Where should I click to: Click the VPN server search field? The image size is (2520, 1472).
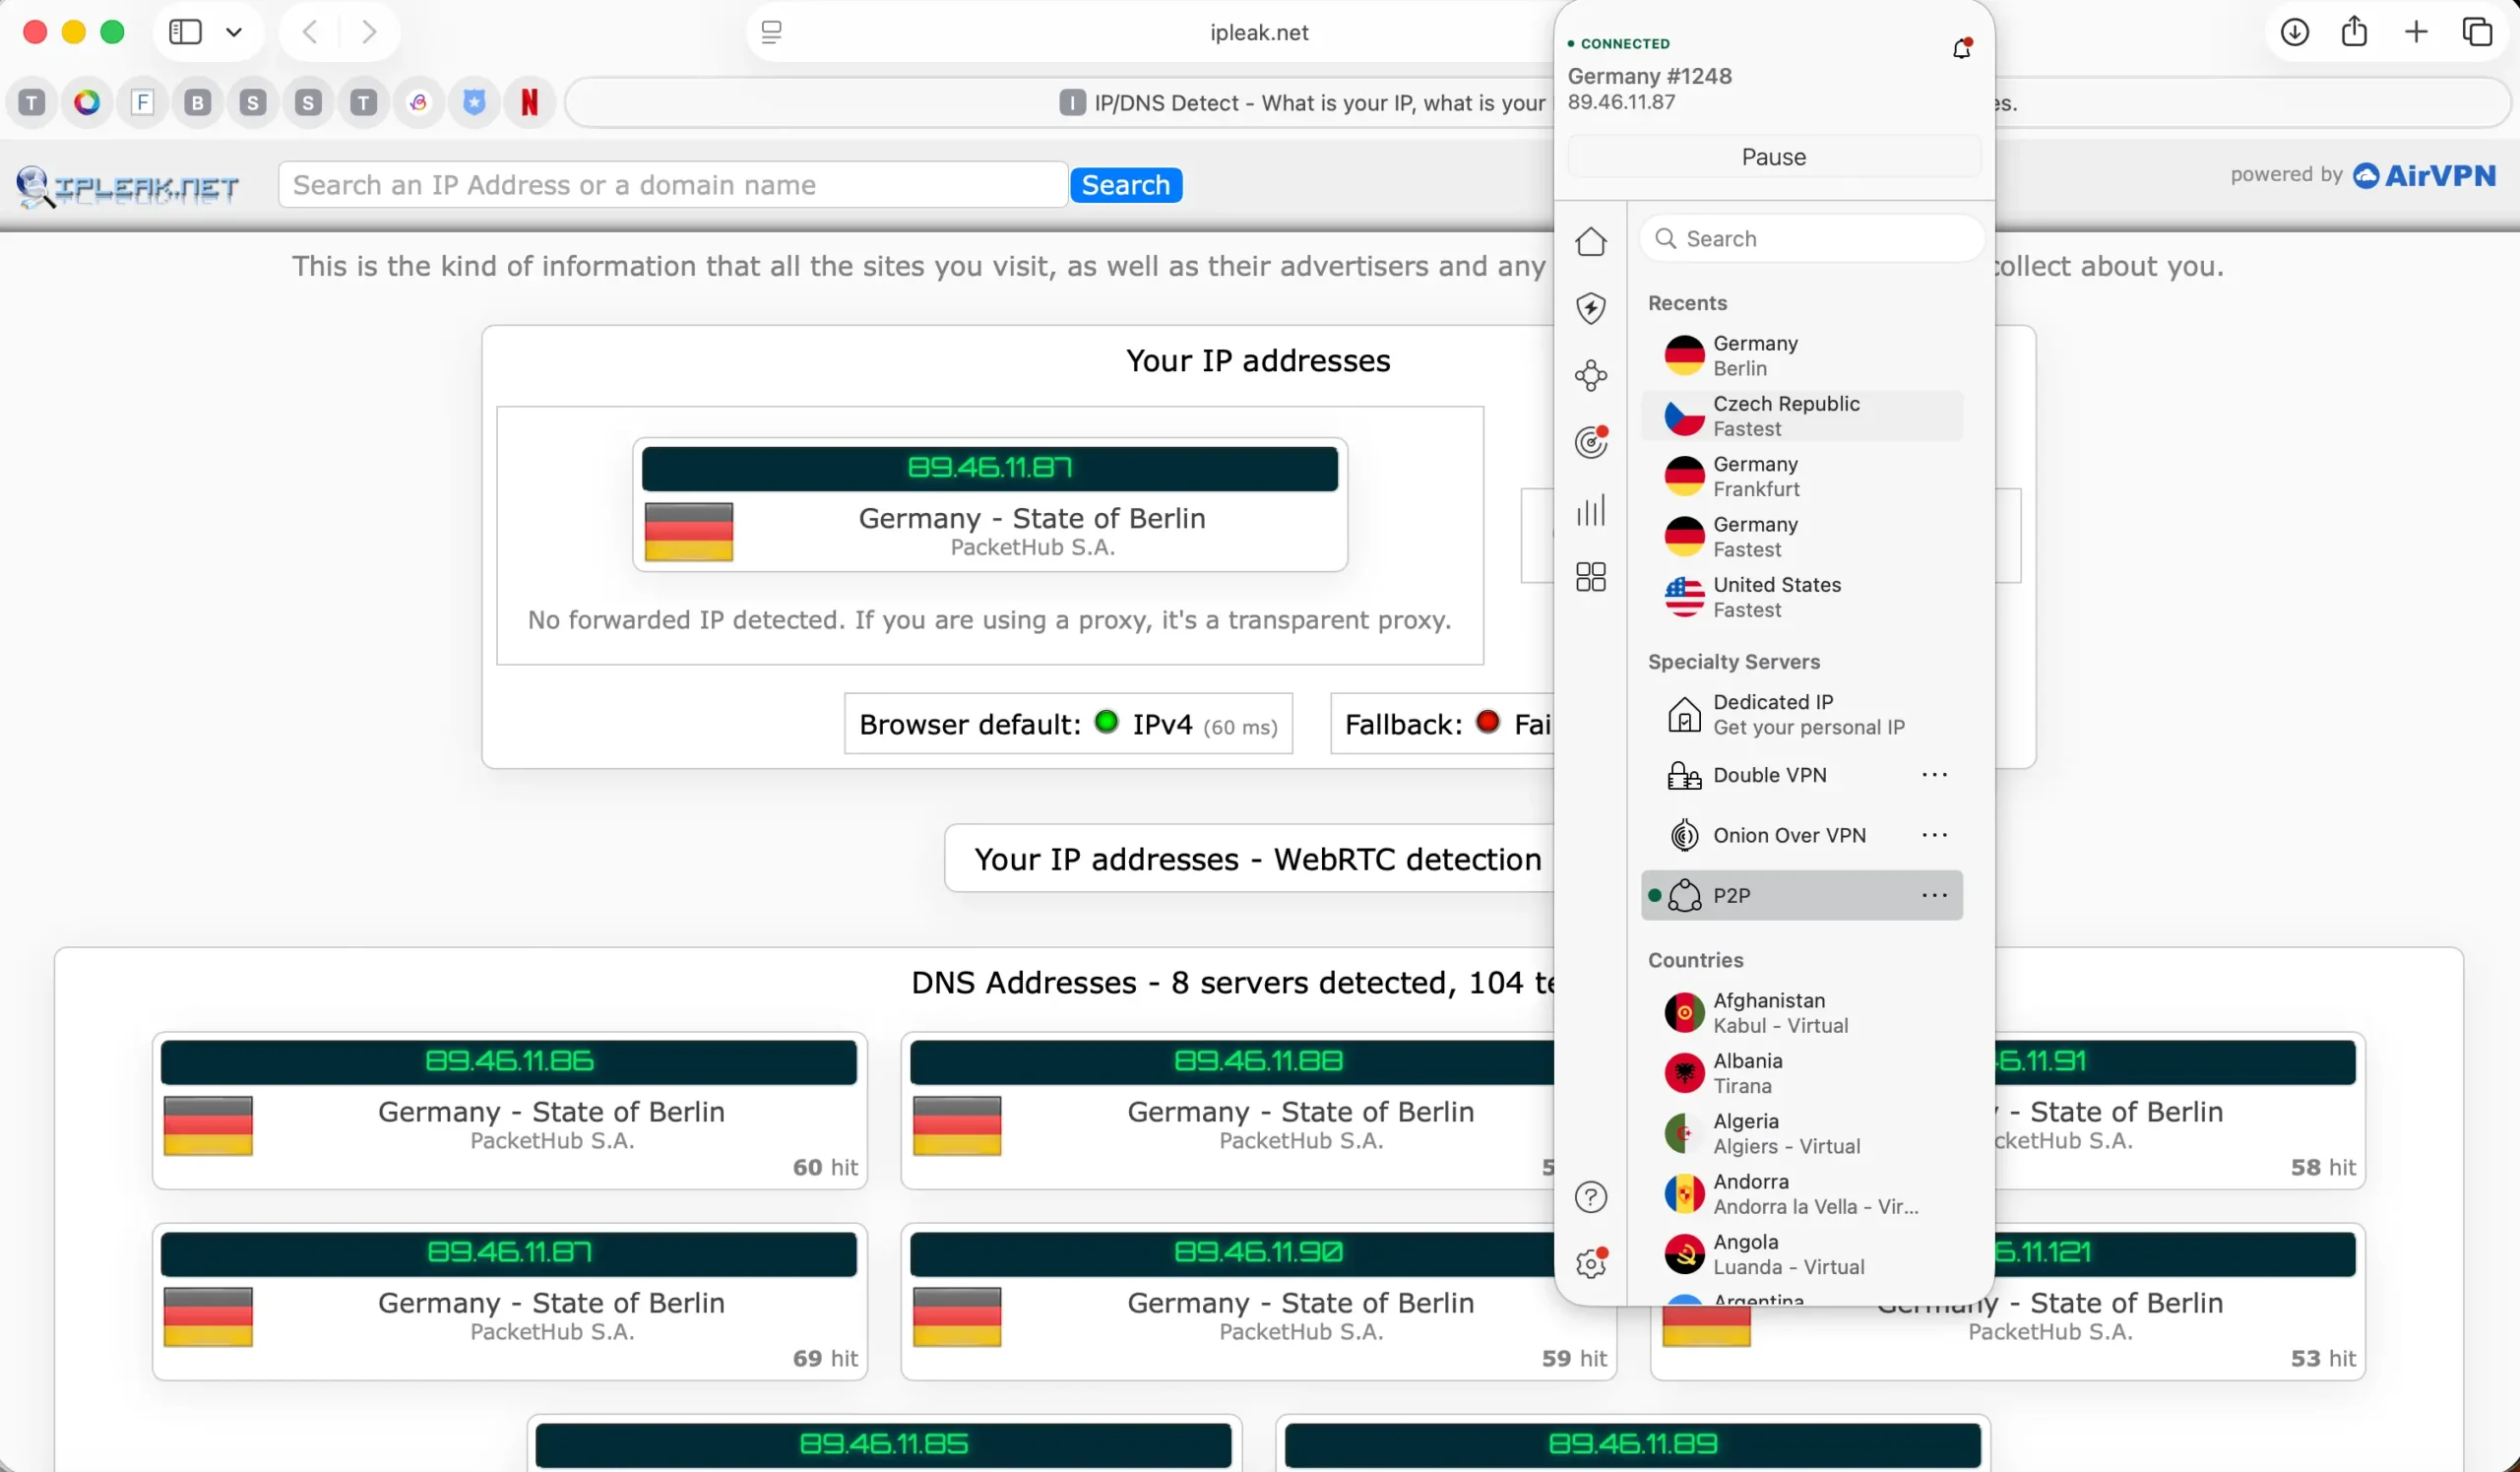[x=1811, y=238]
